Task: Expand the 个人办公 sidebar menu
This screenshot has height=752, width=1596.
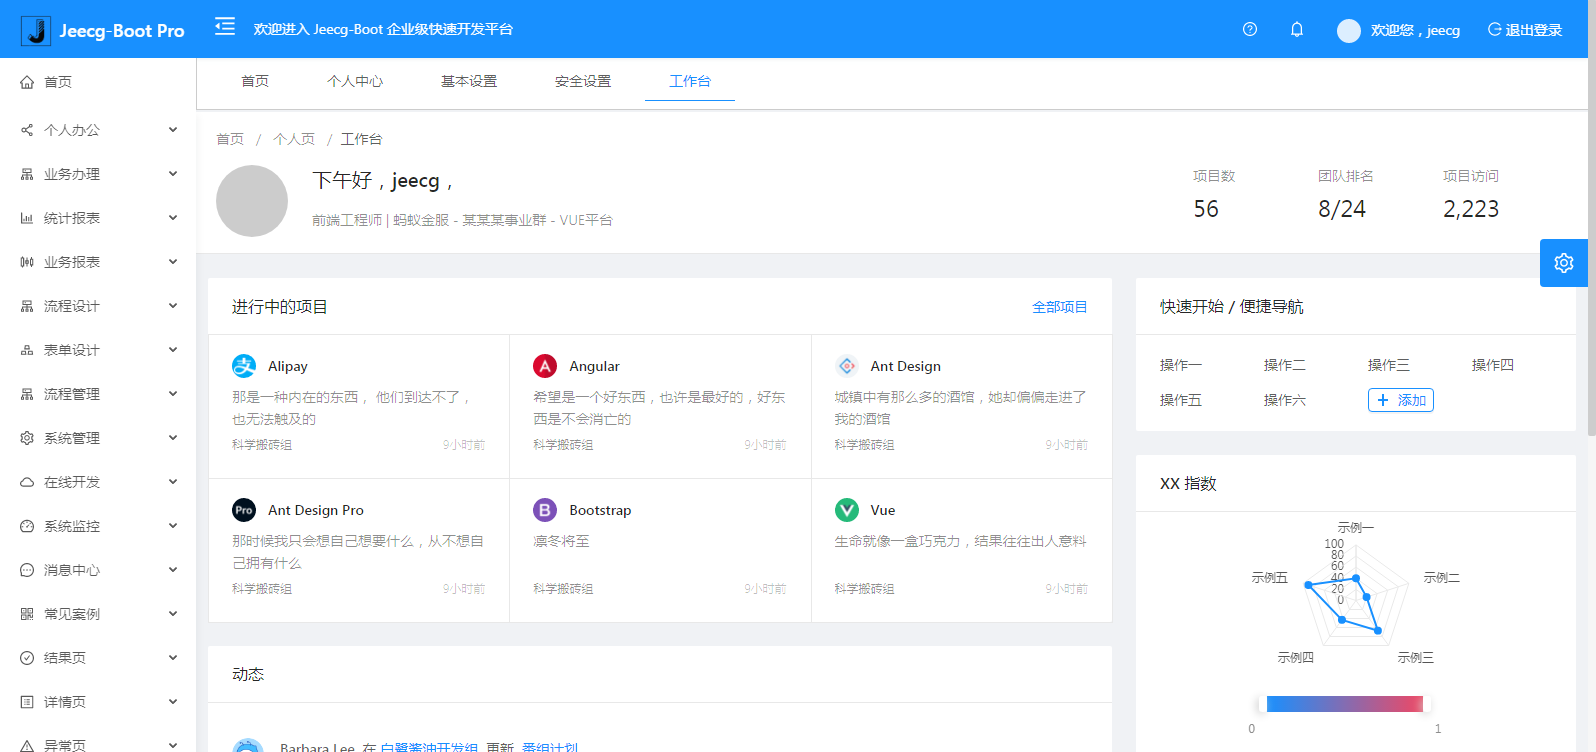Action: coord(98,130)
